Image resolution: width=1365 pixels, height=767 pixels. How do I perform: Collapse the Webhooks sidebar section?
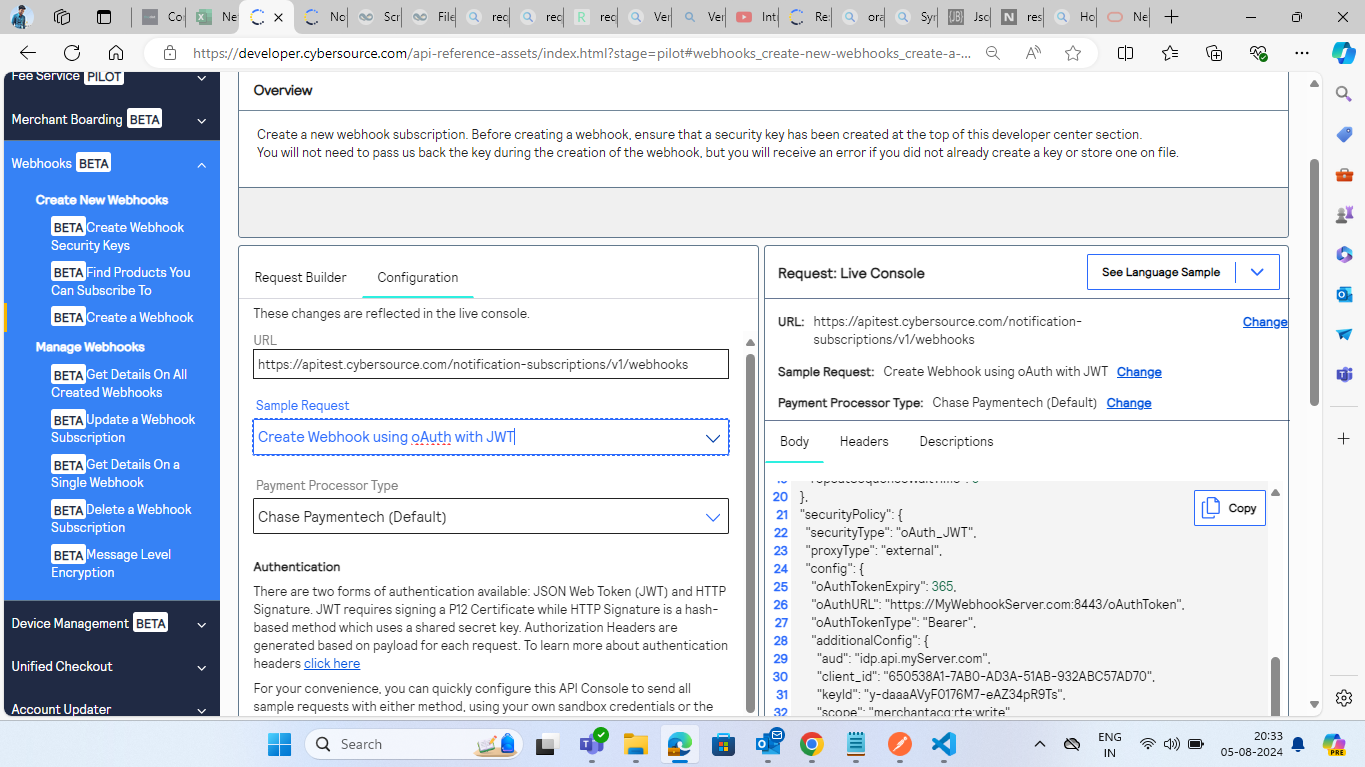point(201,164)
